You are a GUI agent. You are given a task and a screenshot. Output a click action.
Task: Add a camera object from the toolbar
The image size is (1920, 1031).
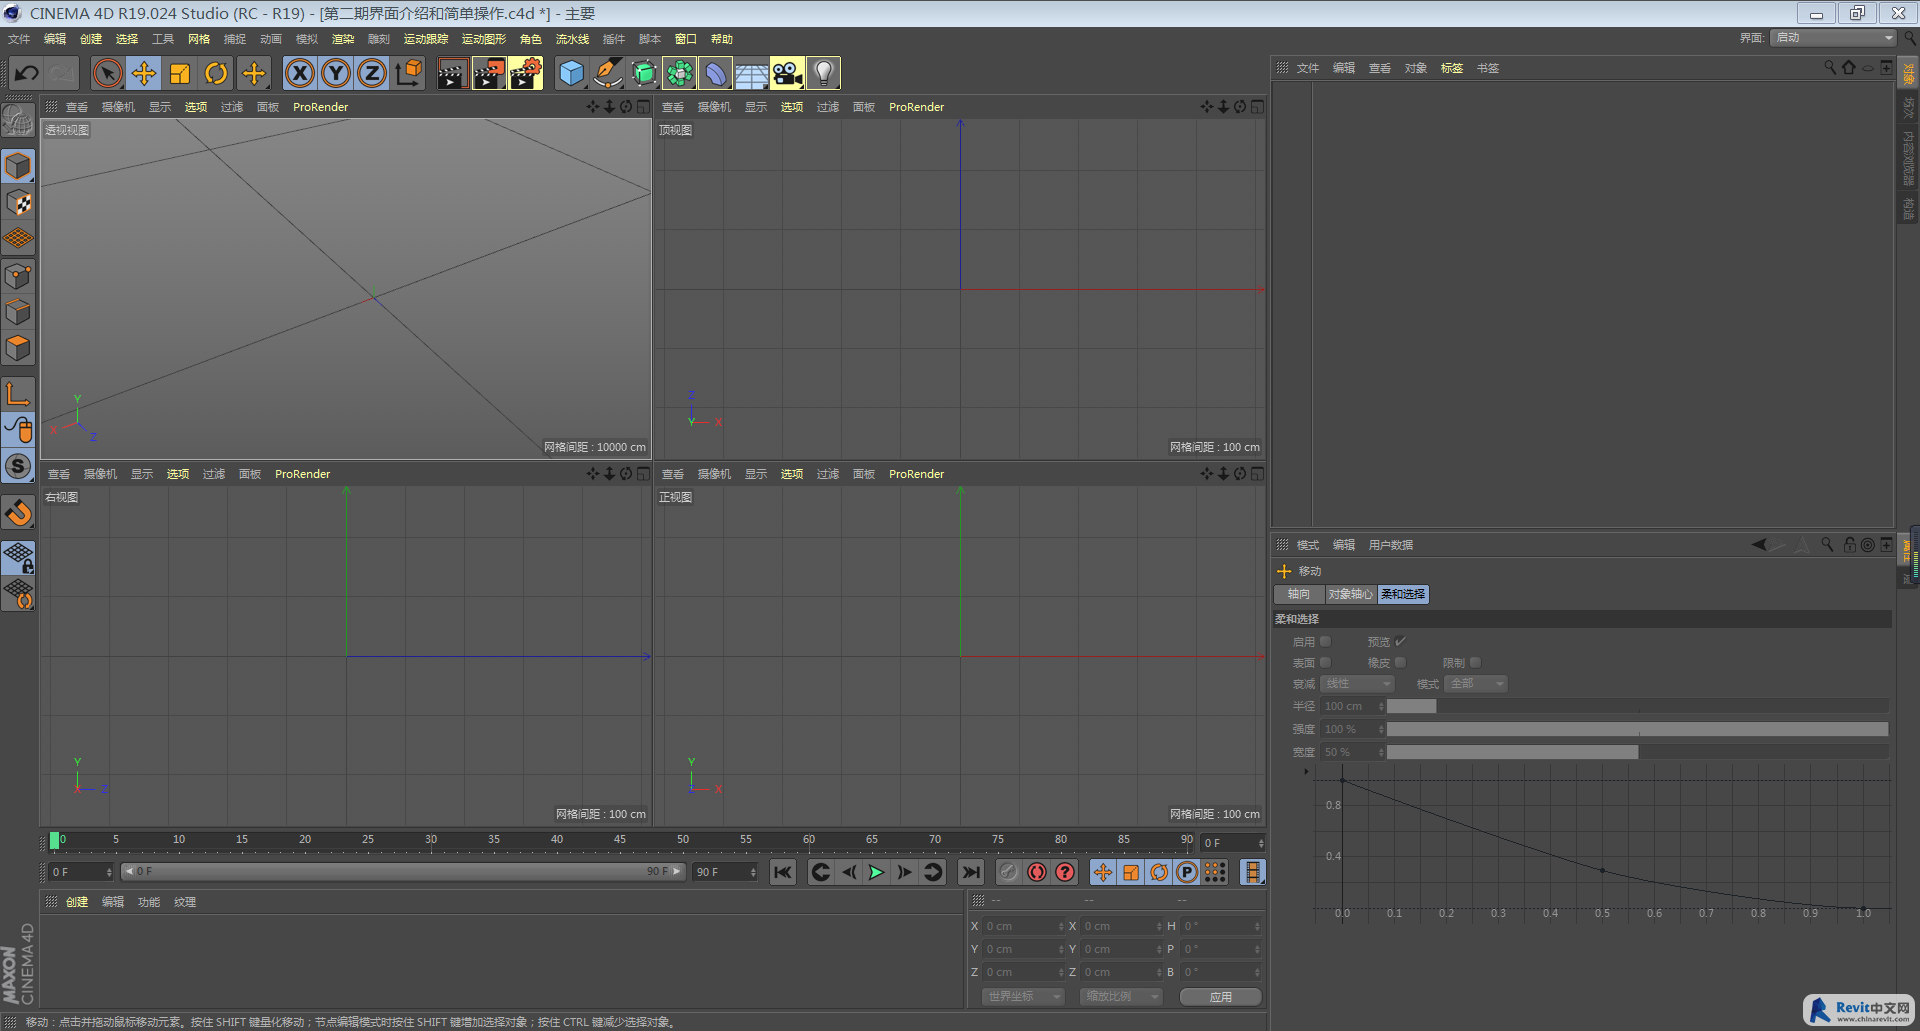[787, 73]
